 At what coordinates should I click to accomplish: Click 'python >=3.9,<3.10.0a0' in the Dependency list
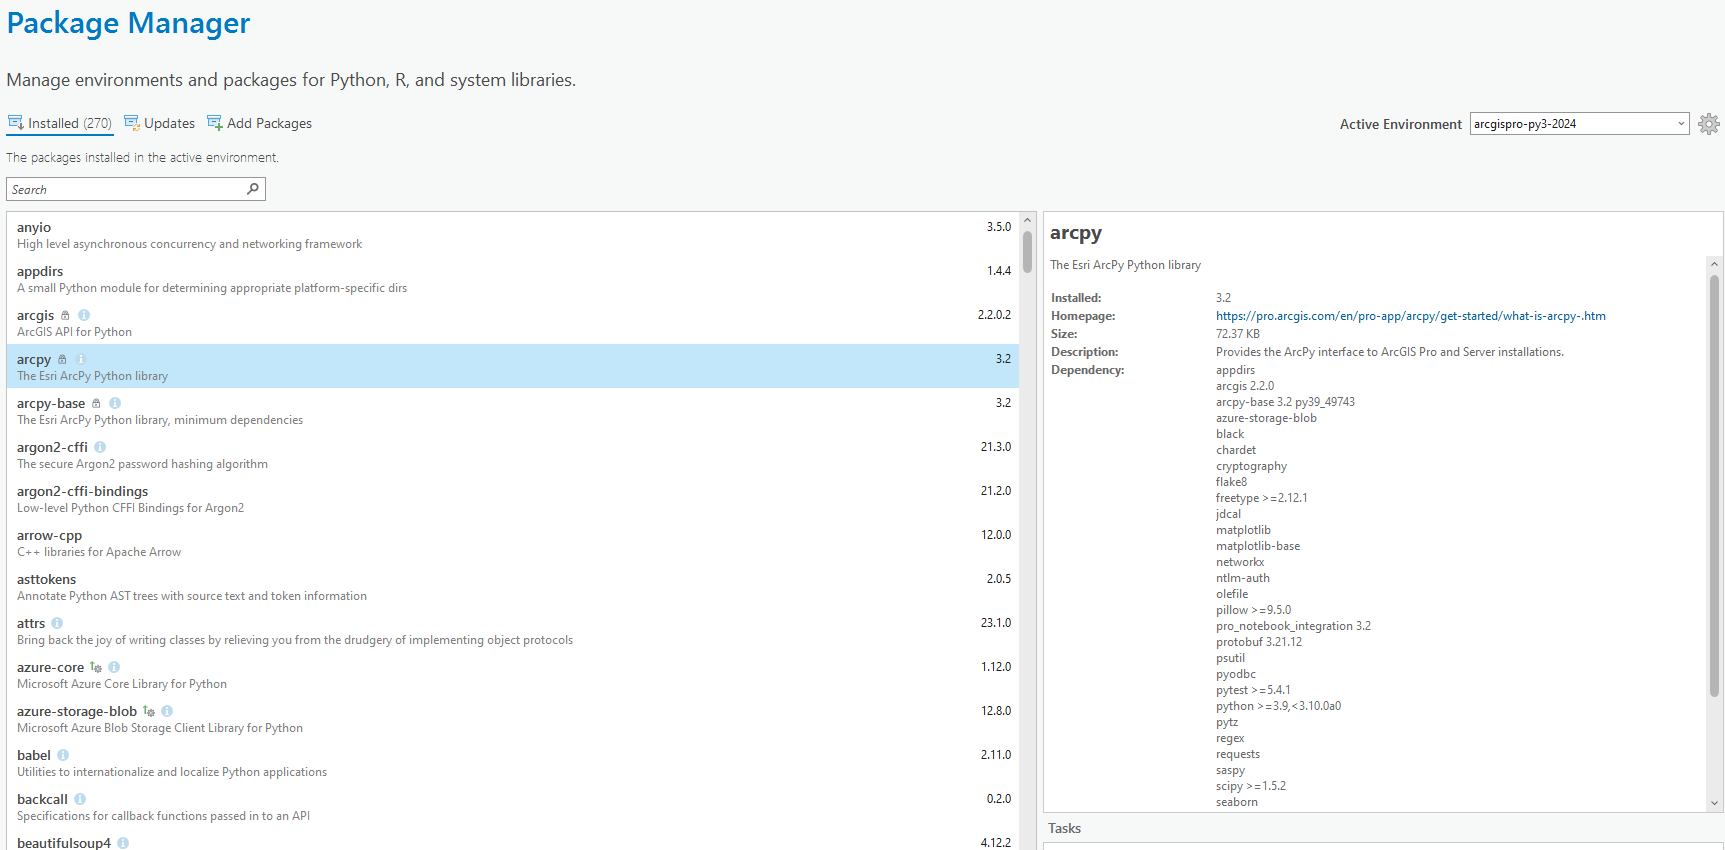click(1278, 706)
